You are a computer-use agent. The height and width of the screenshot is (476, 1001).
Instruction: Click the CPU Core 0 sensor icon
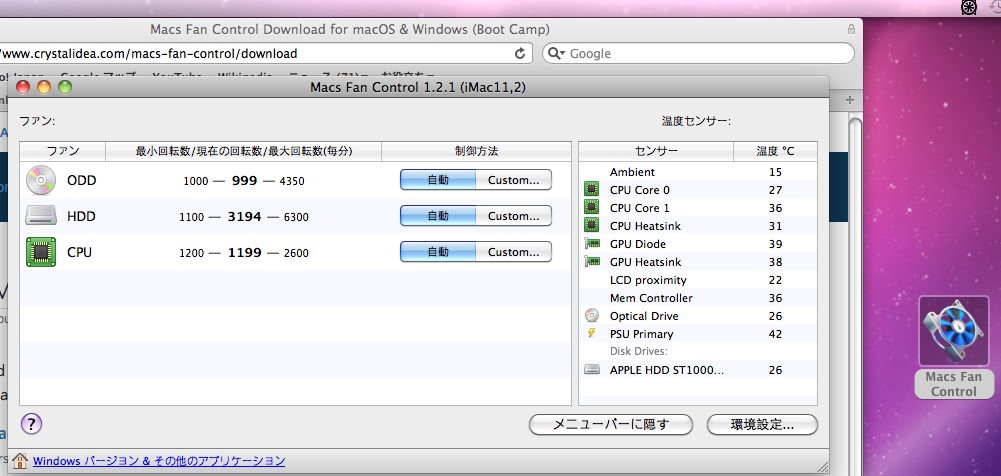coord(592,190)
